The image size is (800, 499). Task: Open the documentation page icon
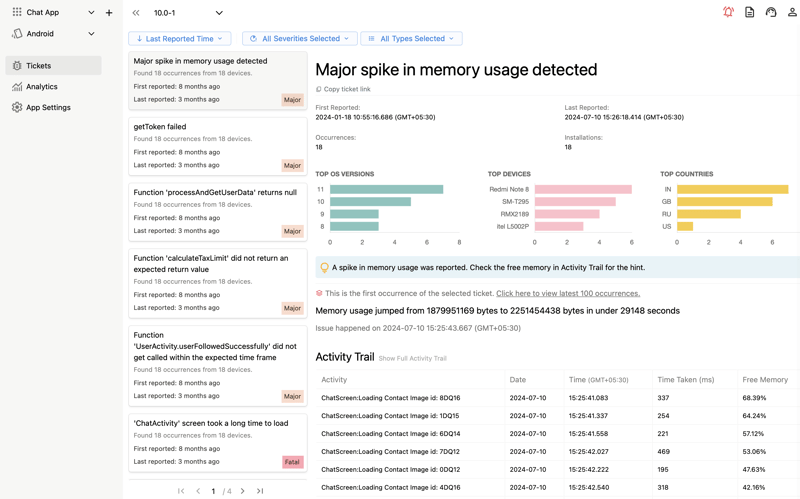[749, 13]
